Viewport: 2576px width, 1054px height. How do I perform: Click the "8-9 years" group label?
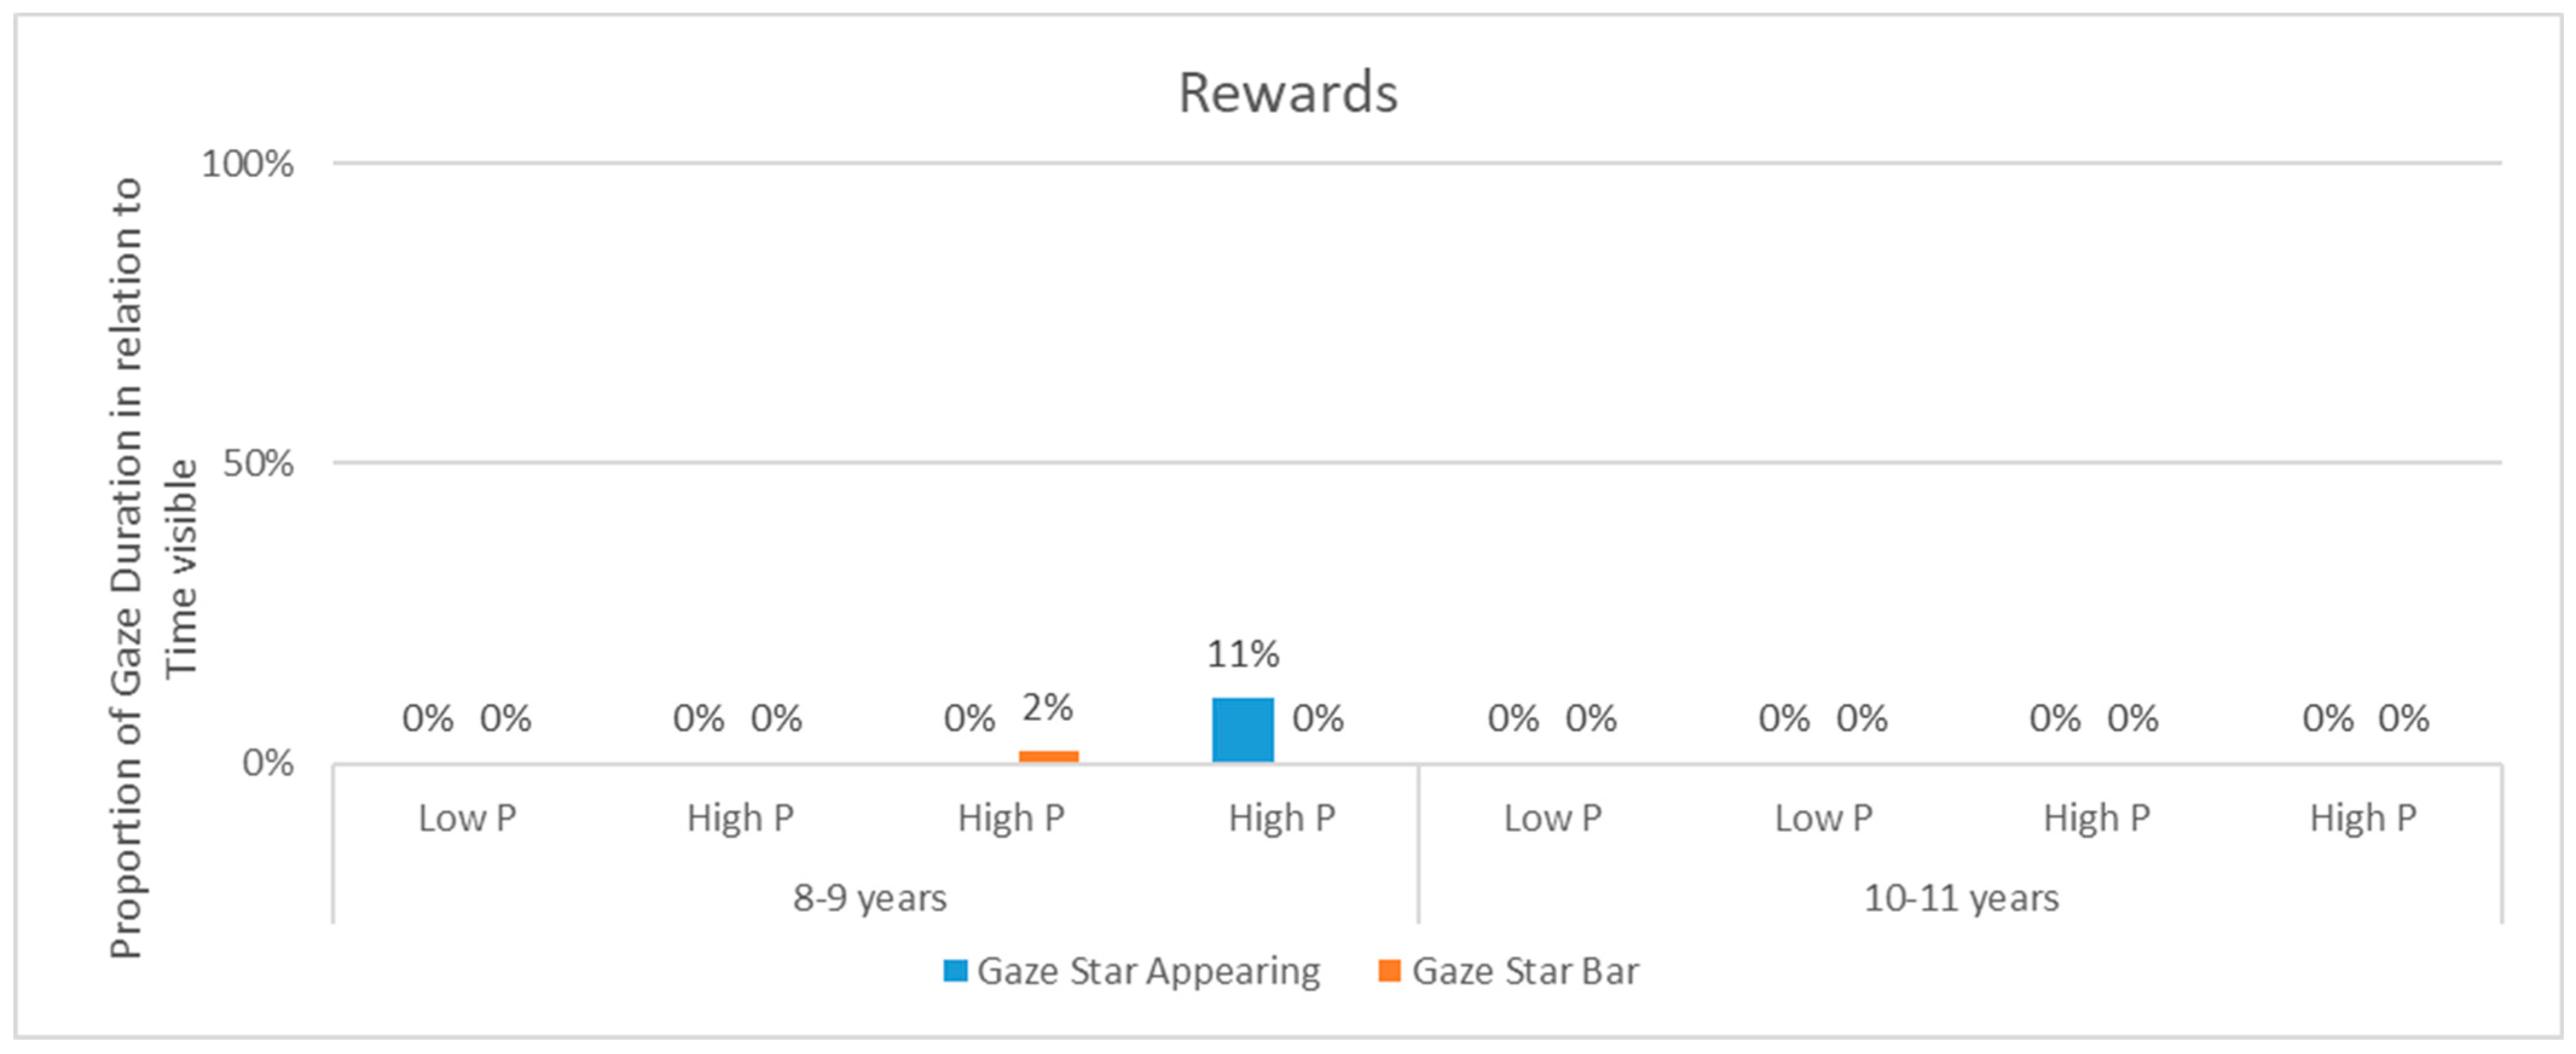869,898
